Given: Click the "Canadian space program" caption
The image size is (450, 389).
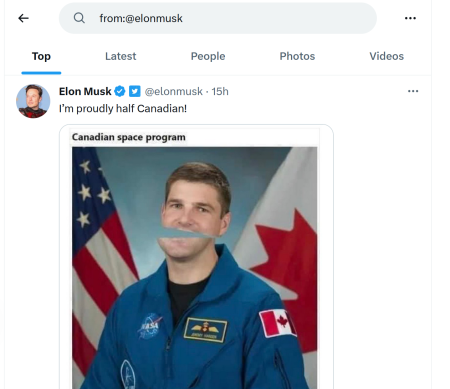Looking at the screenshot, I should 129,137.
